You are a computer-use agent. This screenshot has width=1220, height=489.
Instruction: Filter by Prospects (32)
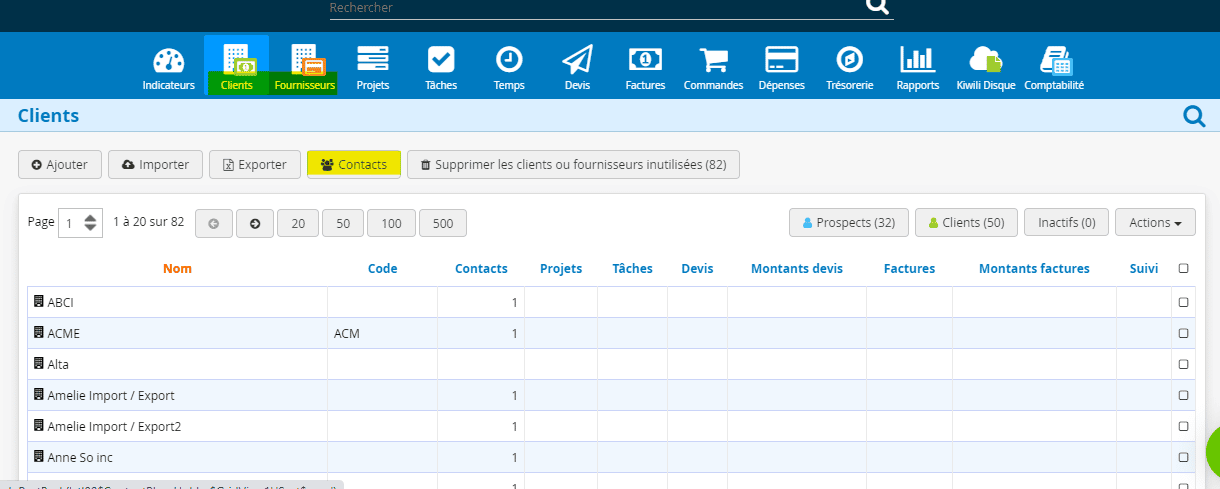click(x=848, y=223)
